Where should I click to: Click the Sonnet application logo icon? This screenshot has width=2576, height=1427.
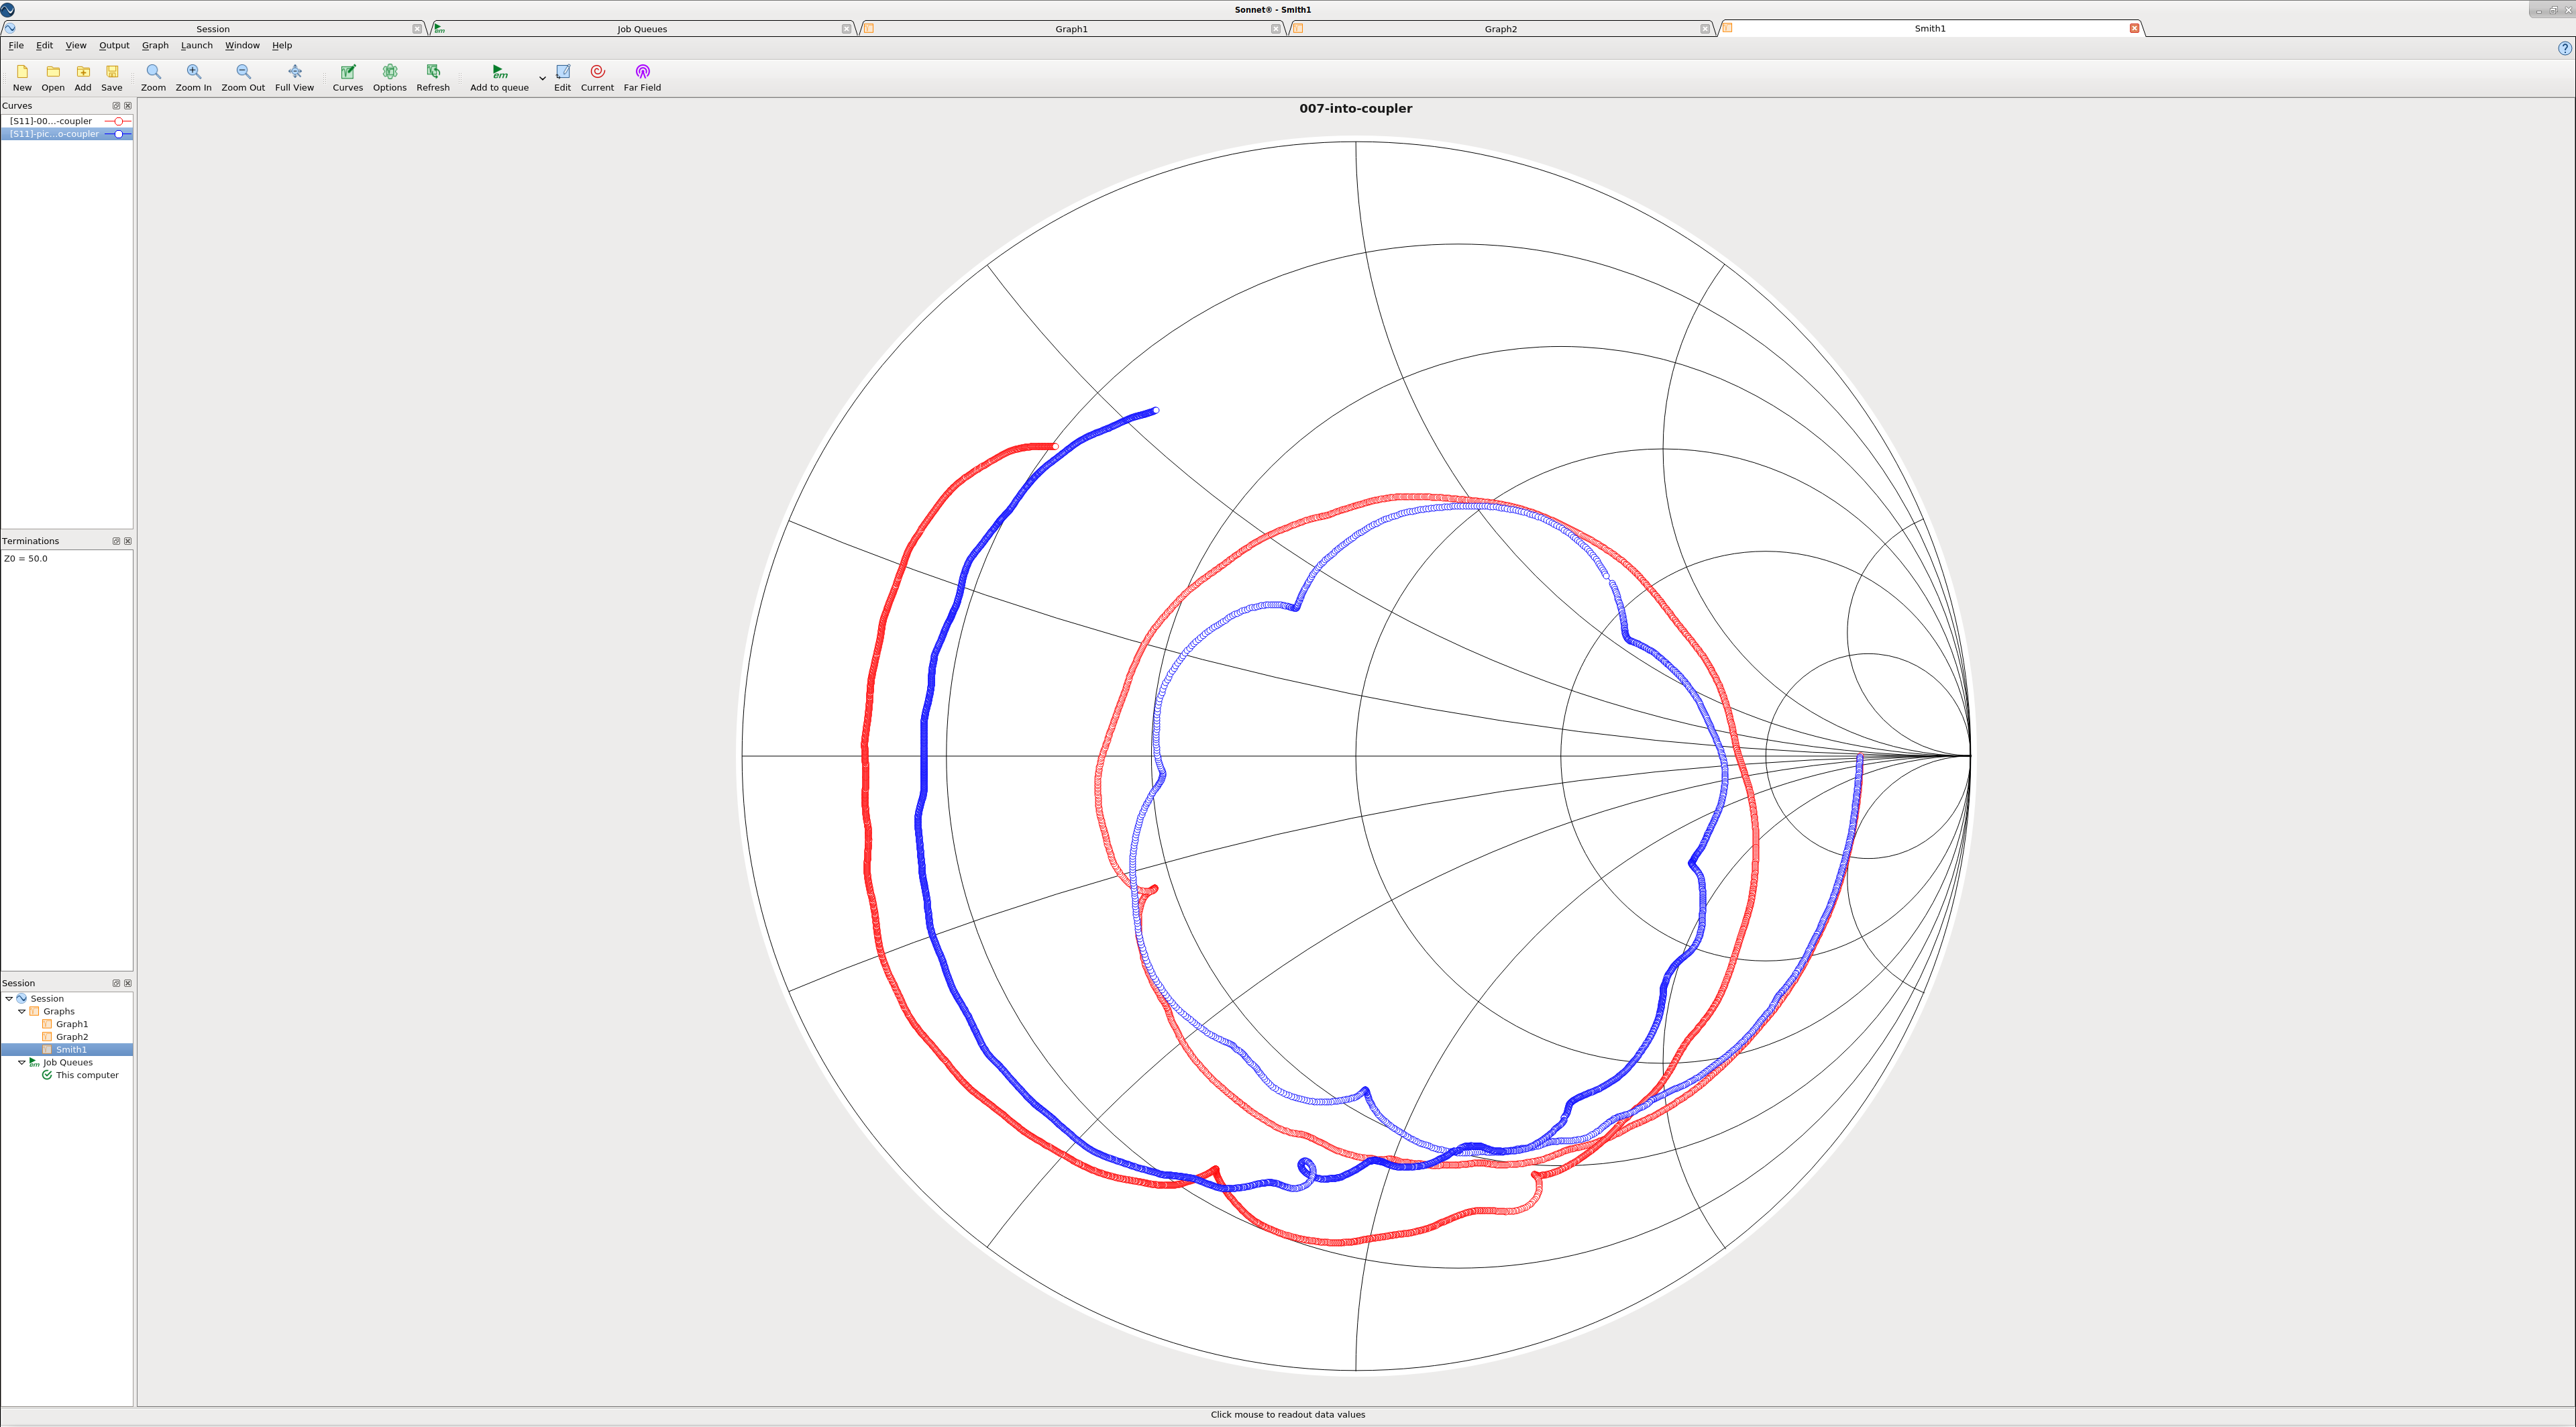[8, 10]
